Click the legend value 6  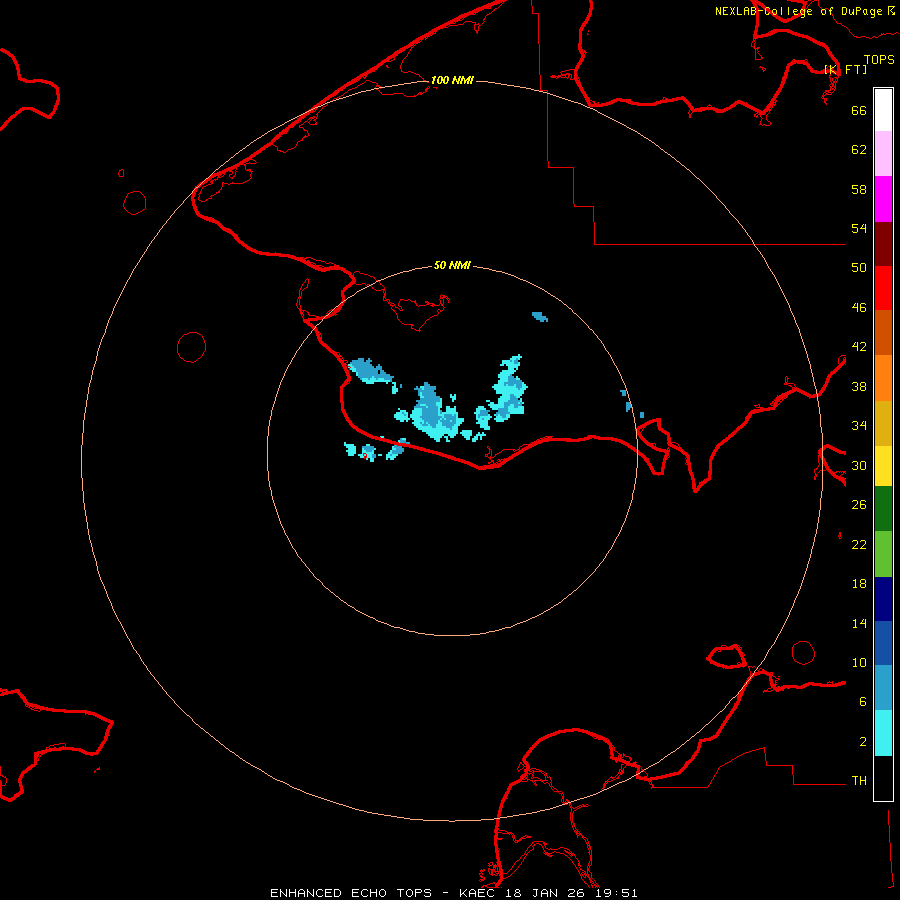point(863,702)
